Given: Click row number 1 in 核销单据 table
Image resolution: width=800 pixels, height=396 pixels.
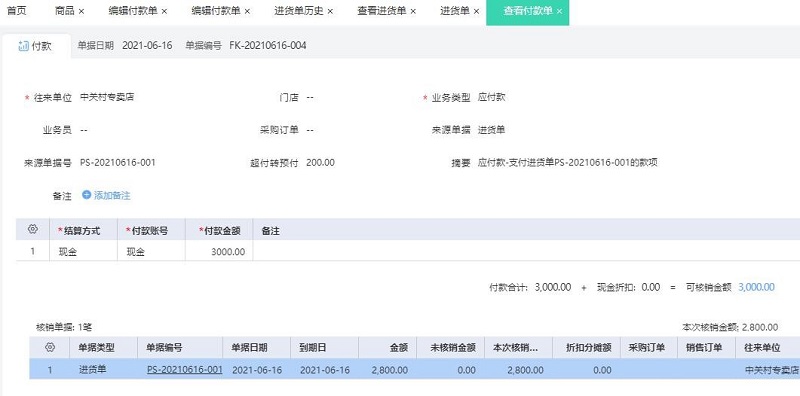Looking at the screenshot, I should pos(49,369).
